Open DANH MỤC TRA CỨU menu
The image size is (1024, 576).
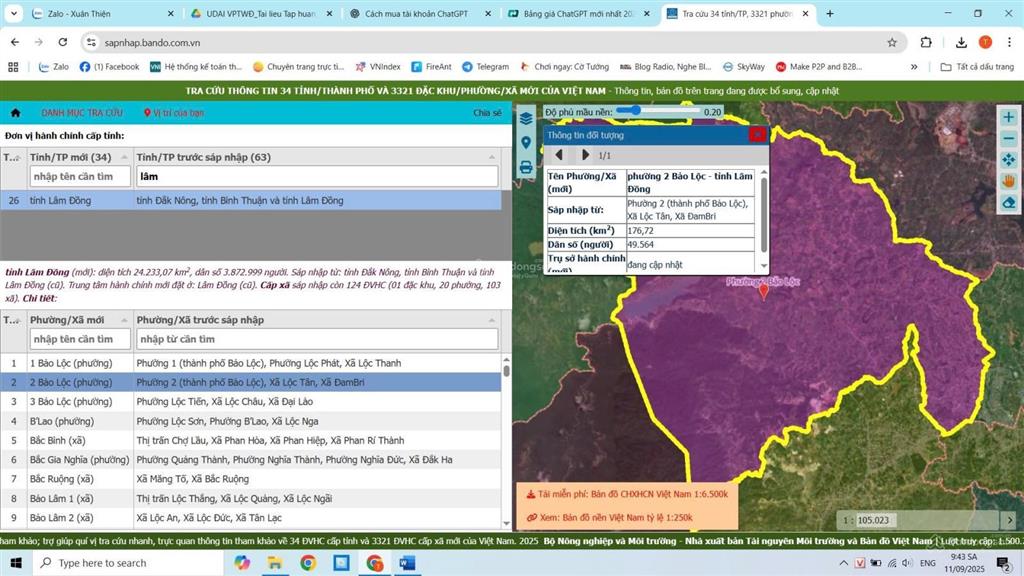click(x=82, y=113)
